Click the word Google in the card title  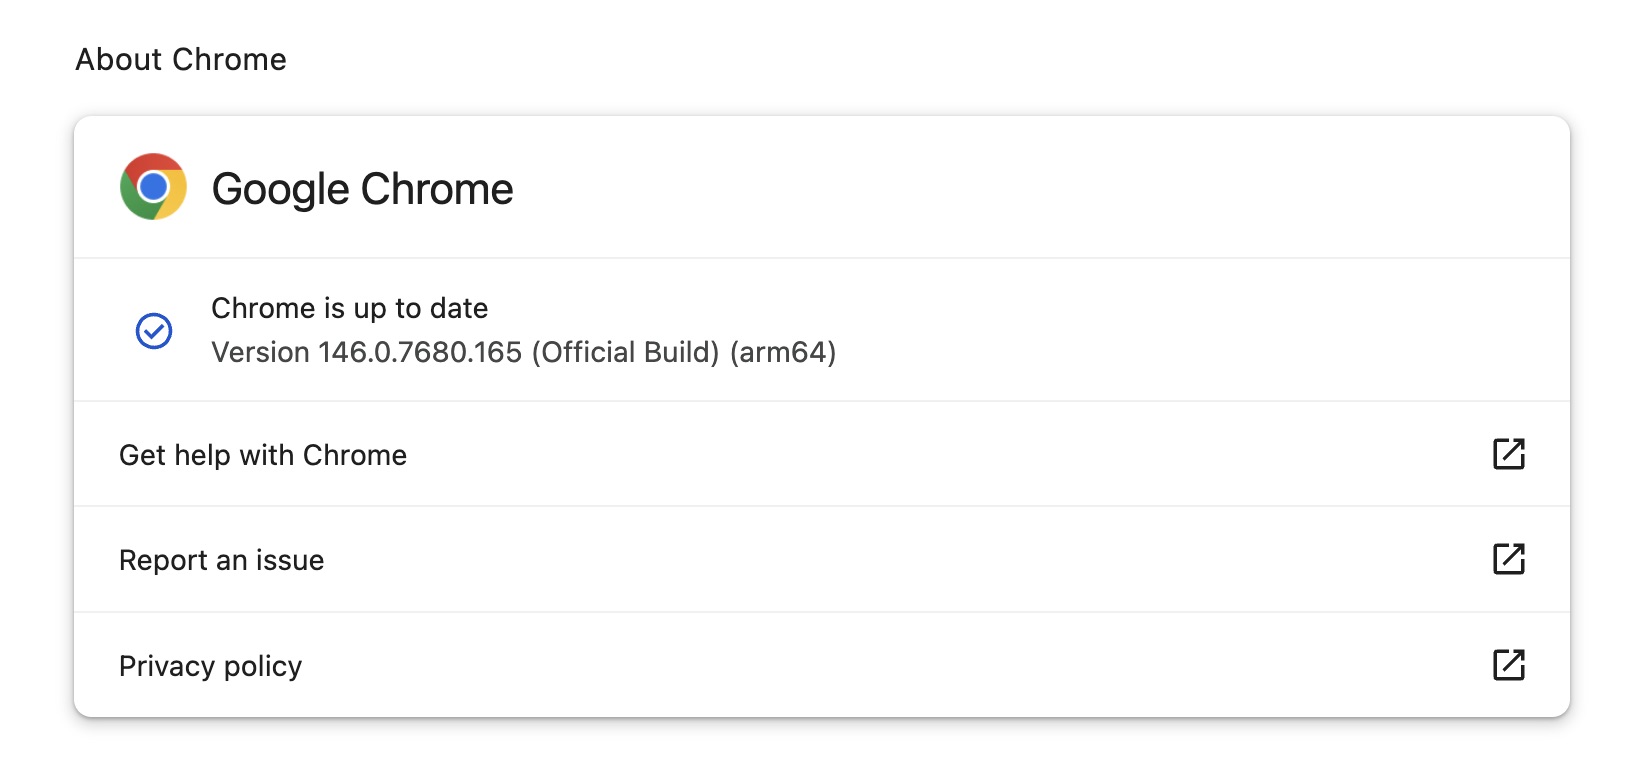tap(280, 189)
